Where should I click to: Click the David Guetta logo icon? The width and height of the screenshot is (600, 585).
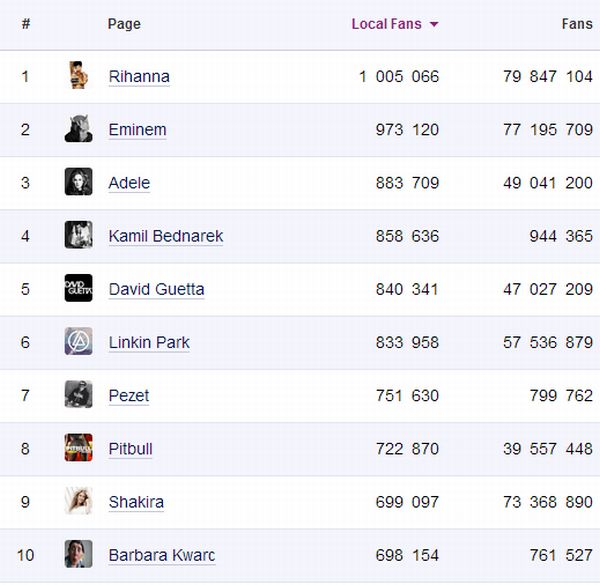pyautogui.click(x=78, y=288)
